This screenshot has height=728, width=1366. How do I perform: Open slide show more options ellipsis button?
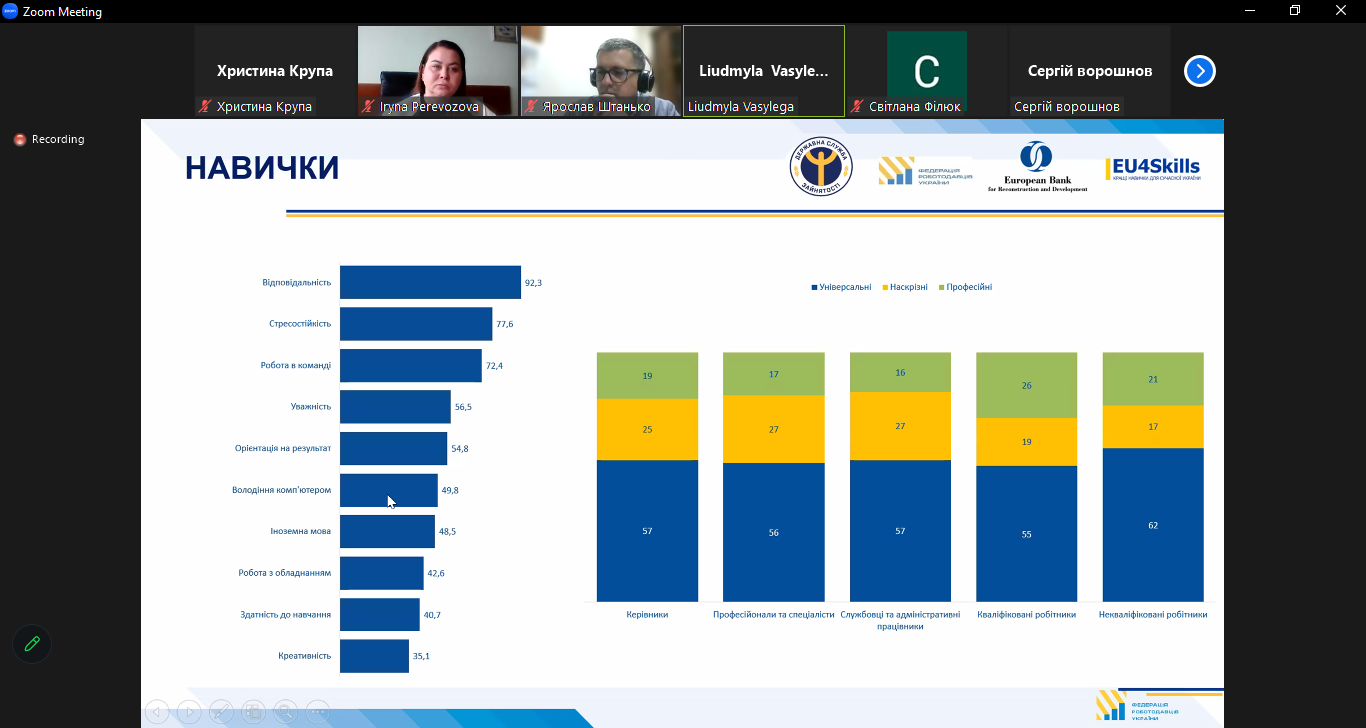[317, 712]
